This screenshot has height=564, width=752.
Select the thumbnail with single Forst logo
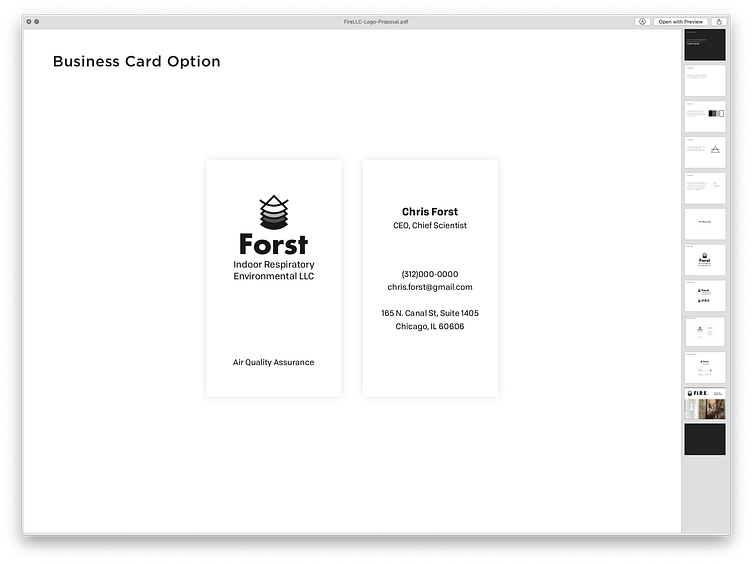coord(705,260)
